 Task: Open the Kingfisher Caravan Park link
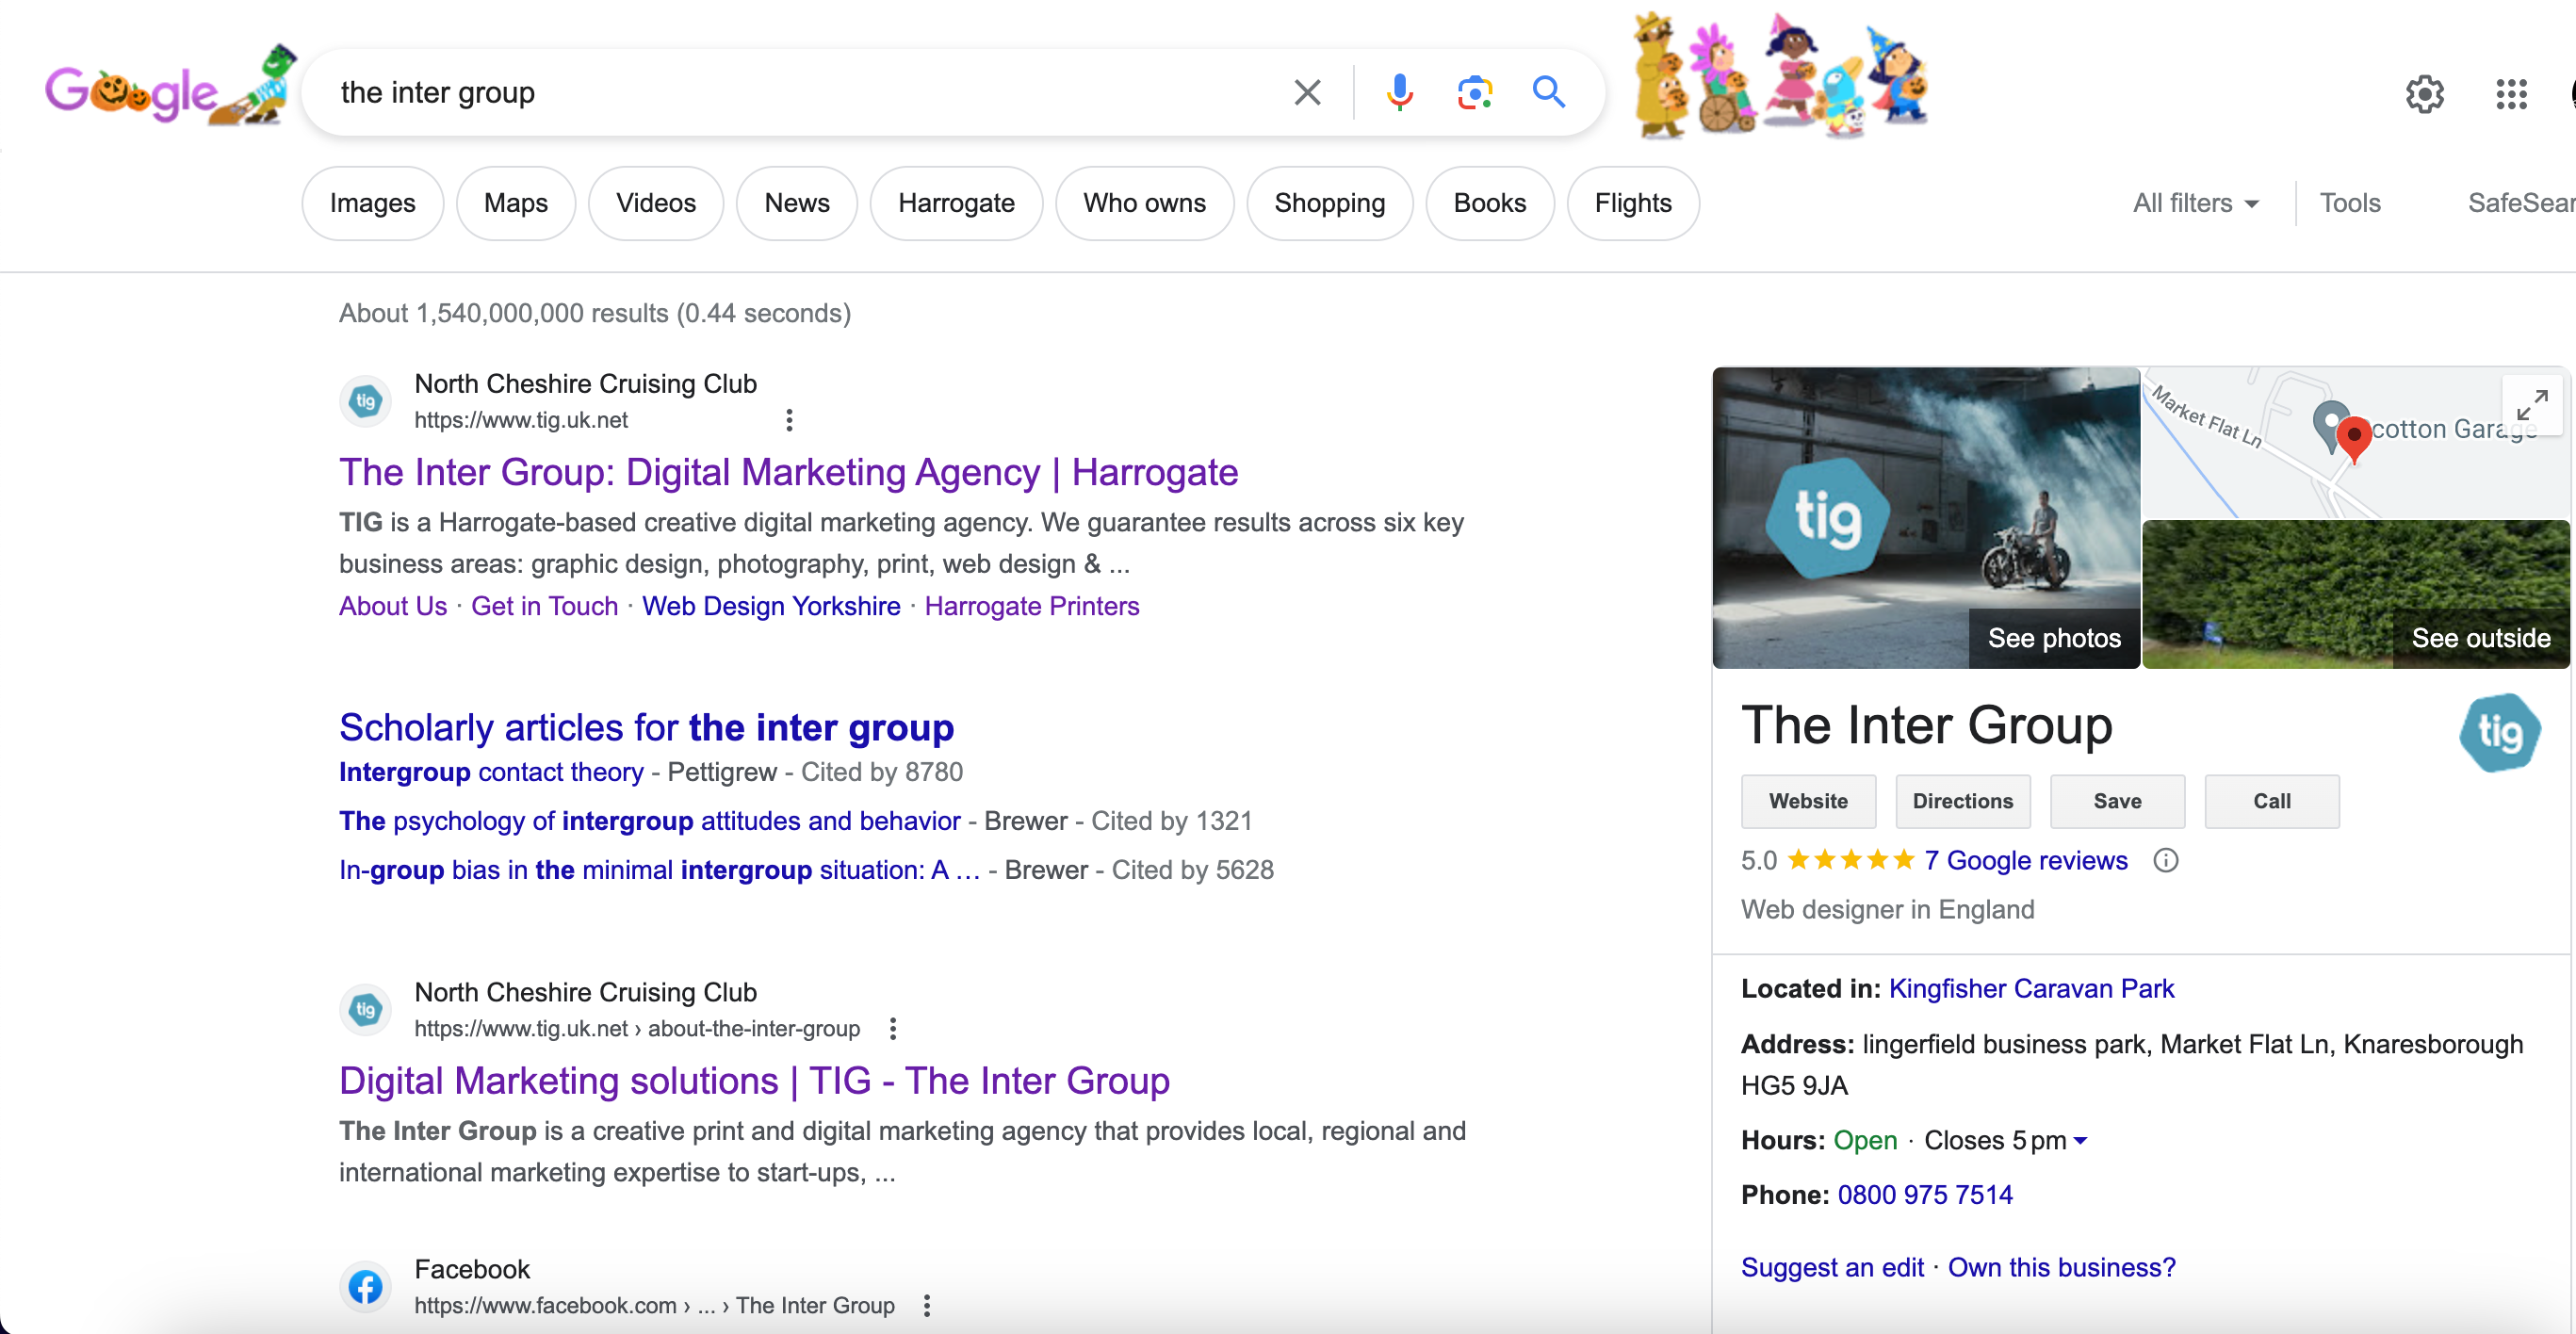pyautogui.click(x=2031, y=988)
